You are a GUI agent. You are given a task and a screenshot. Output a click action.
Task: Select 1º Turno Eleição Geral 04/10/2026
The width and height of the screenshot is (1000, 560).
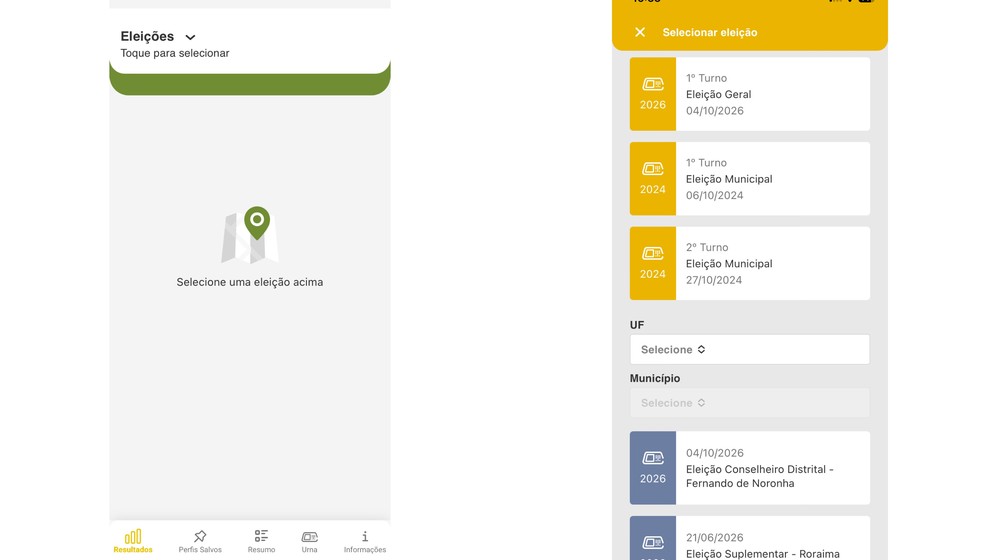click(749, 94)
